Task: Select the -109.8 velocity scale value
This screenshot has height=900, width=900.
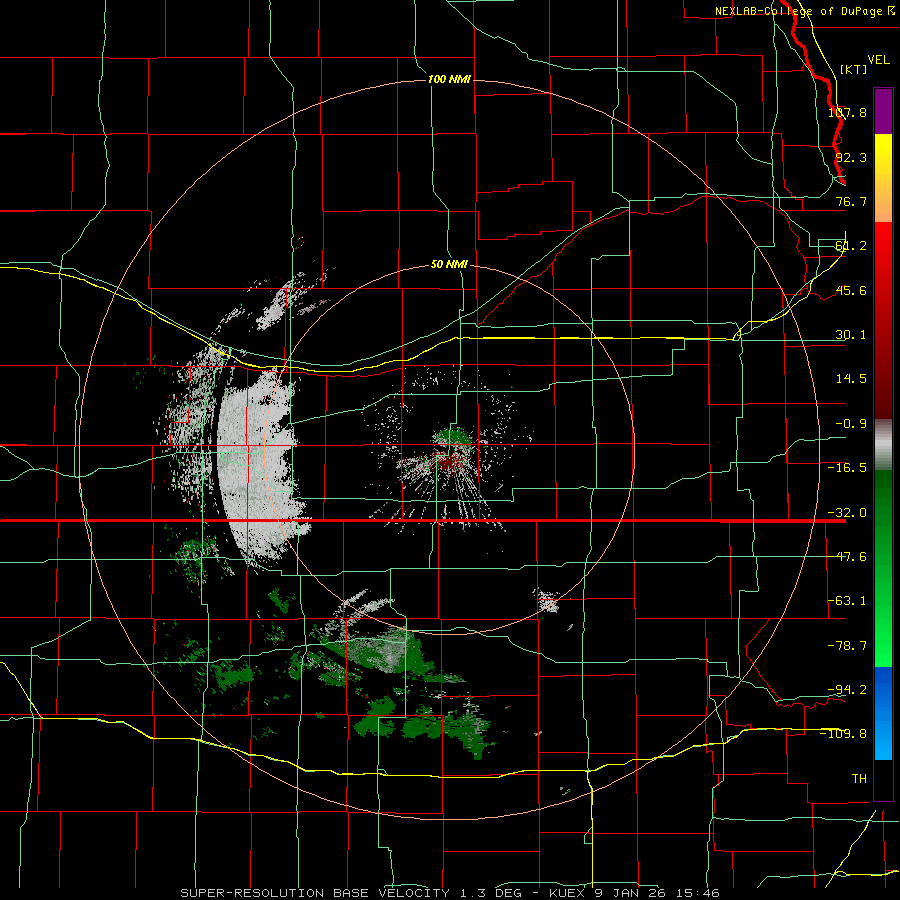Action: [x=844, y=734]
